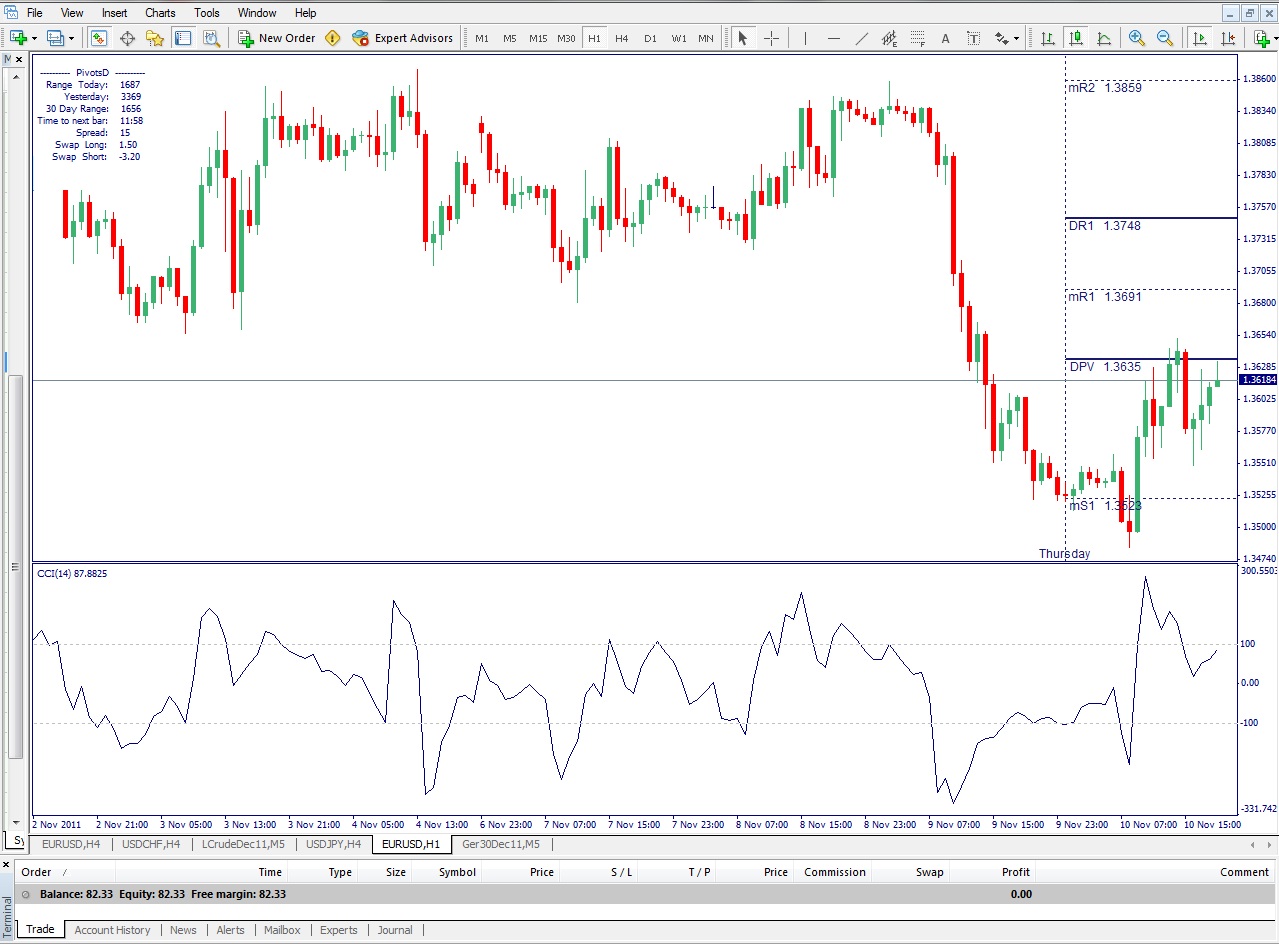Image resolution: width=1279 pixels, height=945 pixels.
Task: Switch to the USDJPY,H4 chart tab
Action: 333,844
